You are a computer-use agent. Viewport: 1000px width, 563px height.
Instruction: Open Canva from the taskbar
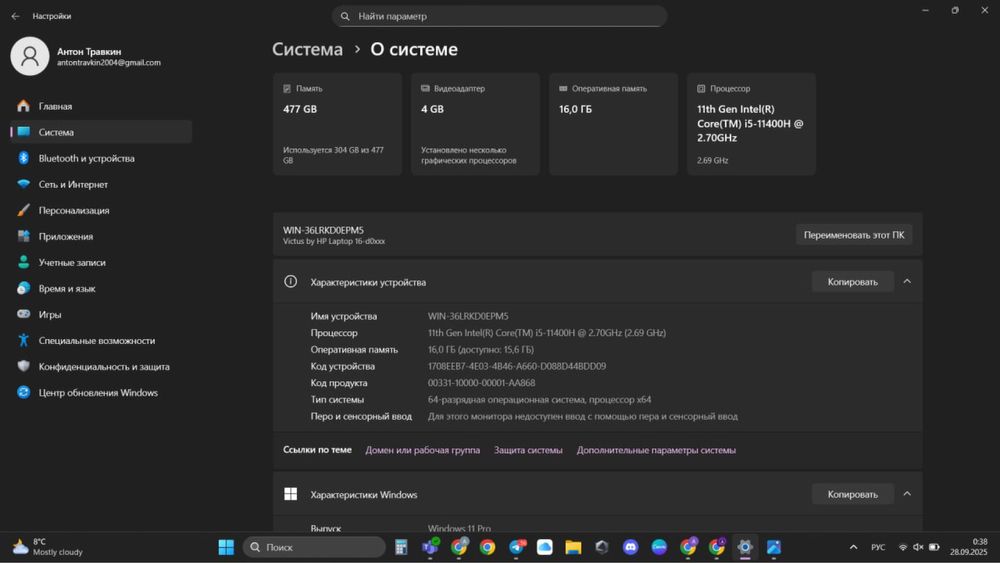tap(659, 547)
